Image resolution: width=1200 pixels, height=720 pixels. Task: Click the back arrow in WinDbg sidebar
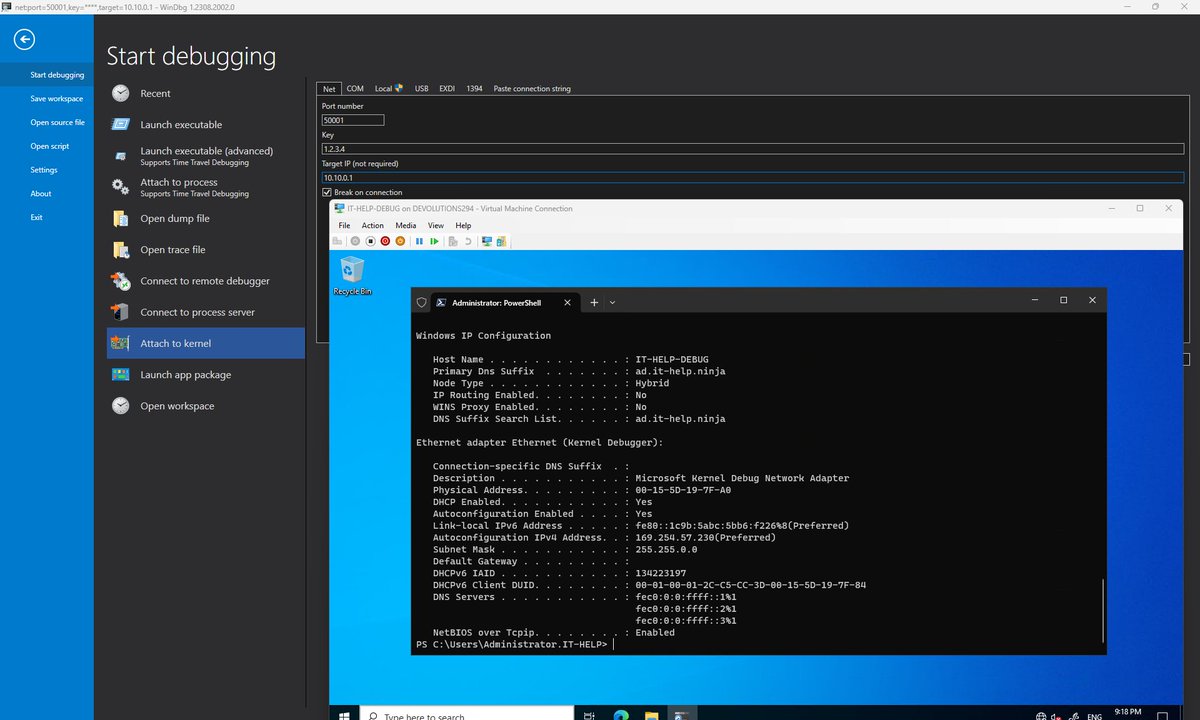point(25,40)
